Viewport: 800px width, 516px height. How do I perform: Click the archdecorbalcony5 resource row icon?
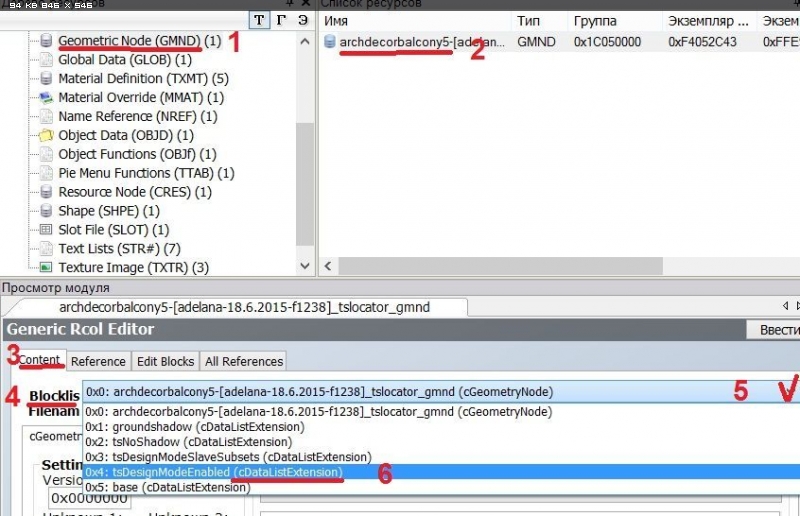330,42
